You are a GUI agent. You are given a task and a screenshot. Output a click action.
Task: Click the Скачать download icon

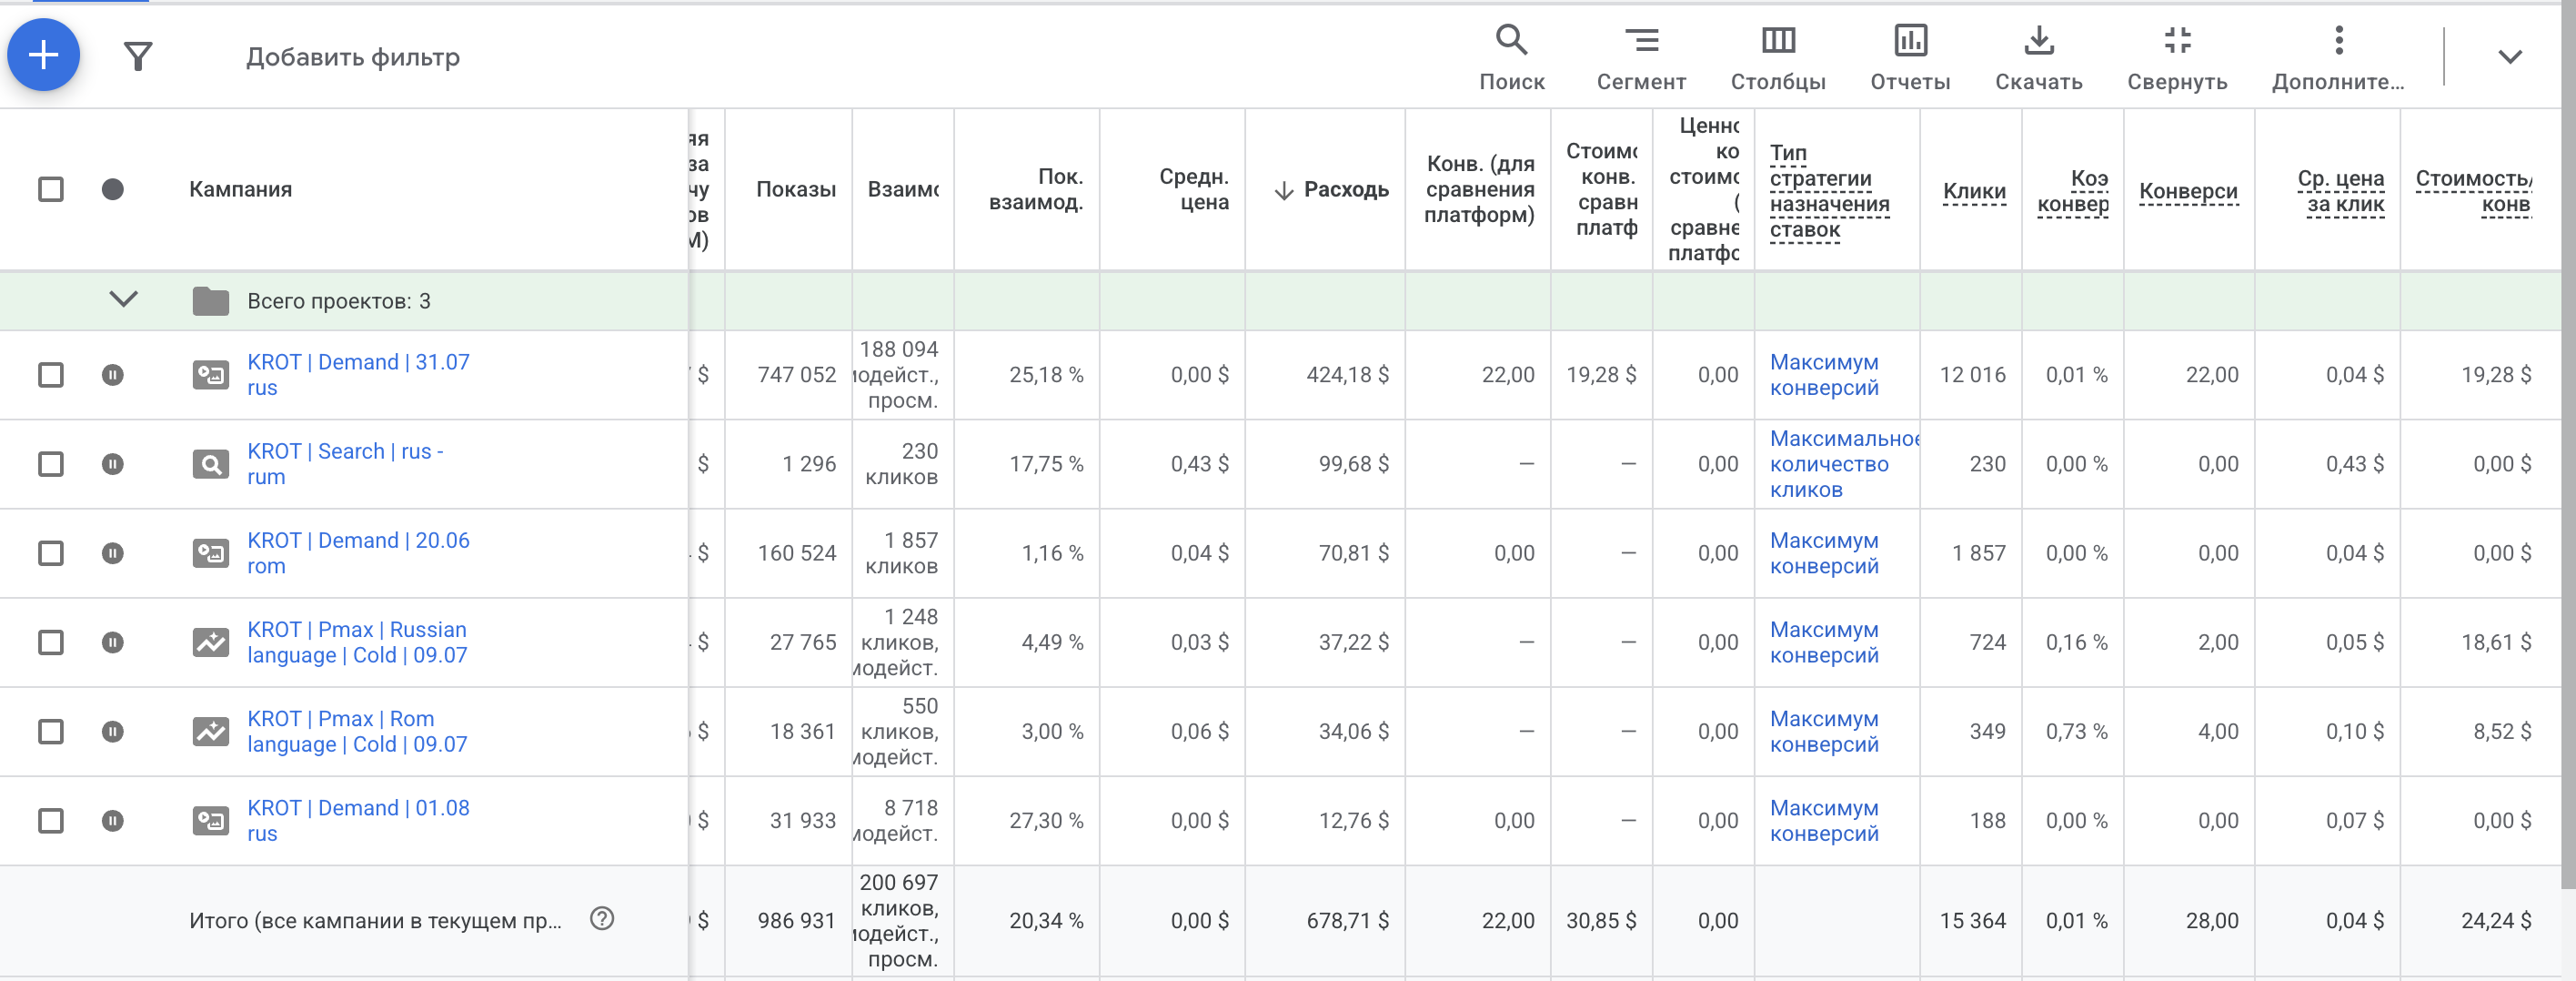pos(2038,57)
